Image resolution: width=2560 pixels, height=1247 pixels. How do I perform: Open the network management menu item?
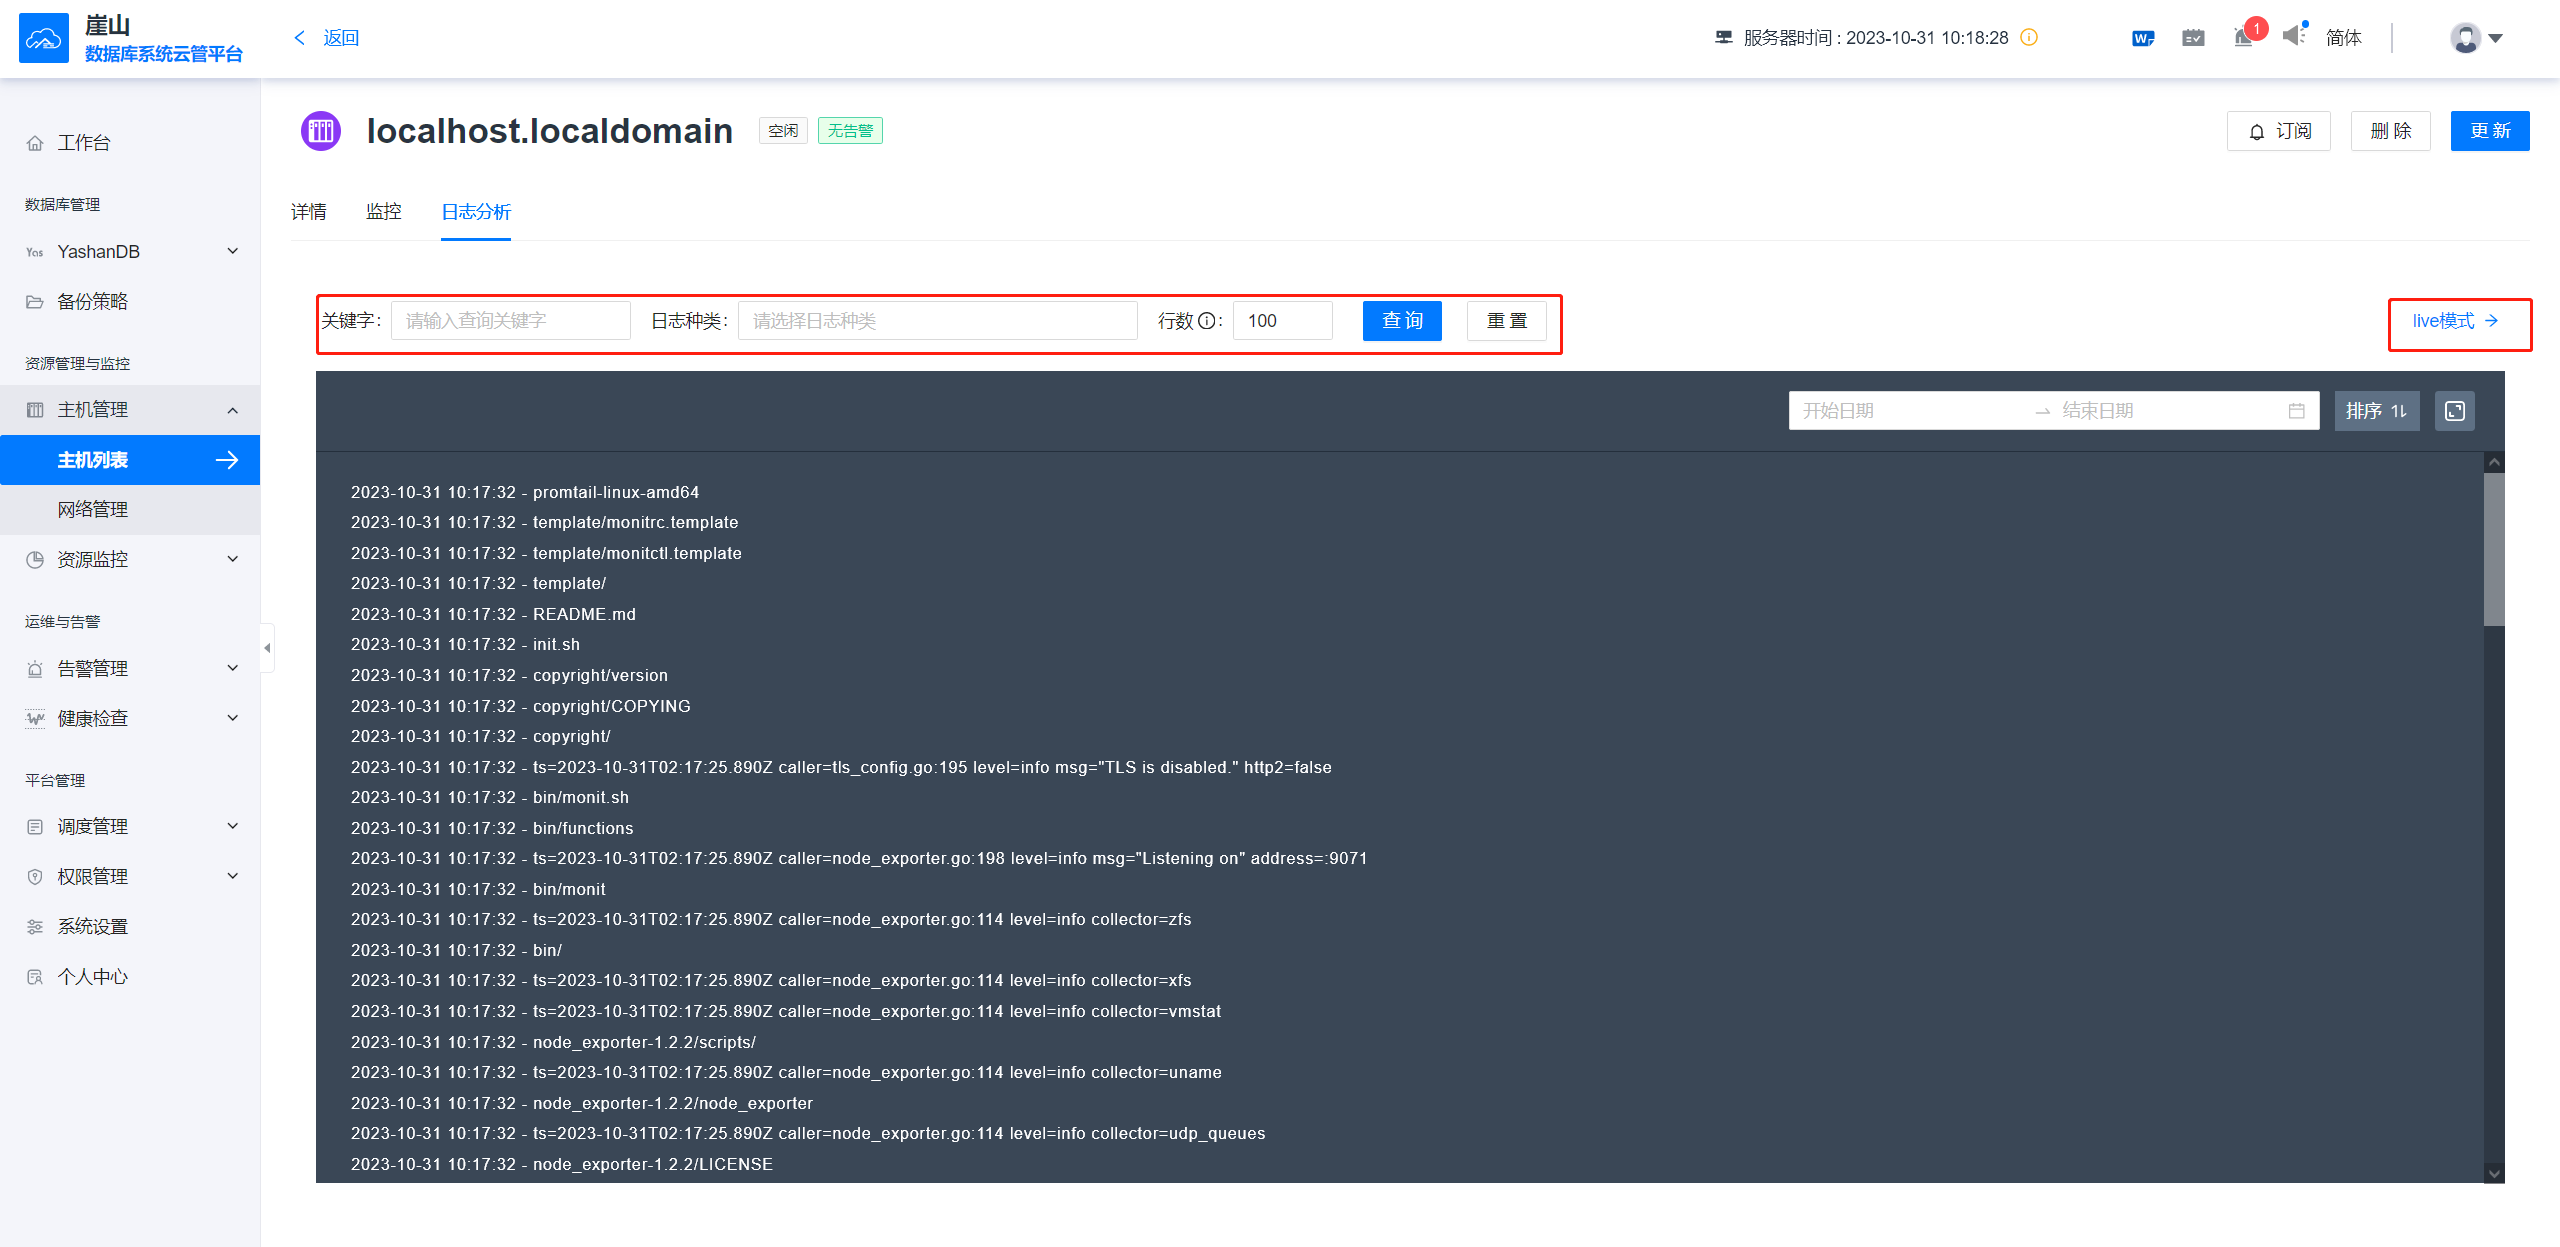pyautogui.click(x=92, y=510)
